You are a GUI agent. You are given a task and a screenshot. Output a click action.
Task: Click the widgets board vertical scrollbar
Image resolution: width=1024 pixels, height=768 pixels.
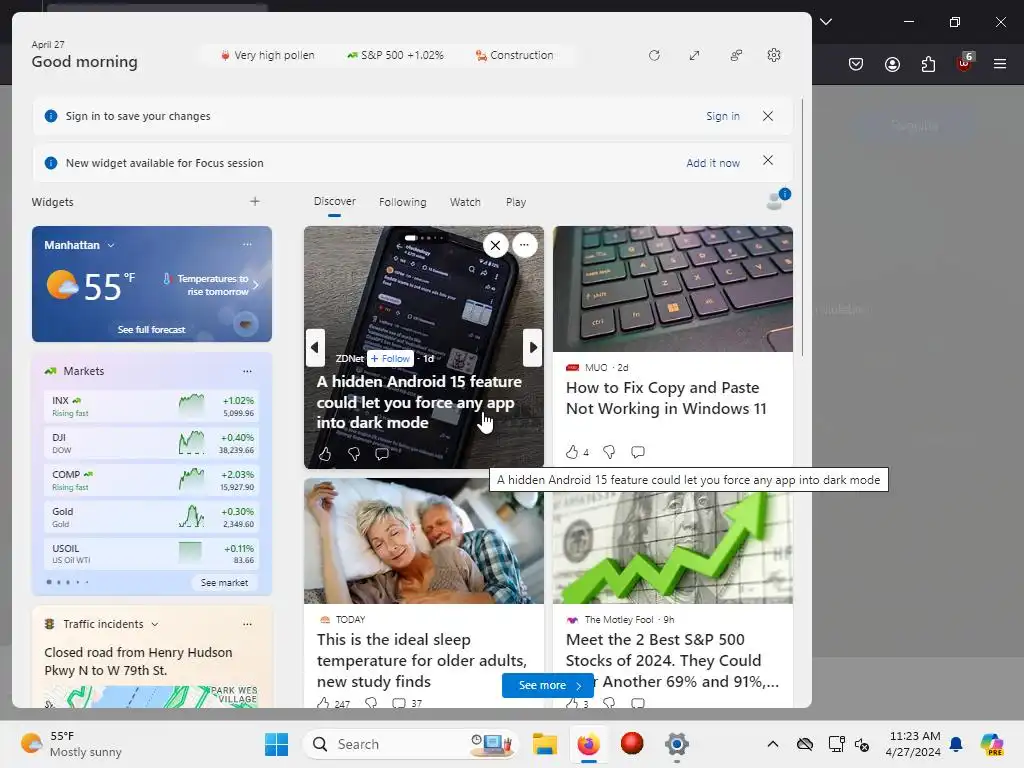[802, 227]
